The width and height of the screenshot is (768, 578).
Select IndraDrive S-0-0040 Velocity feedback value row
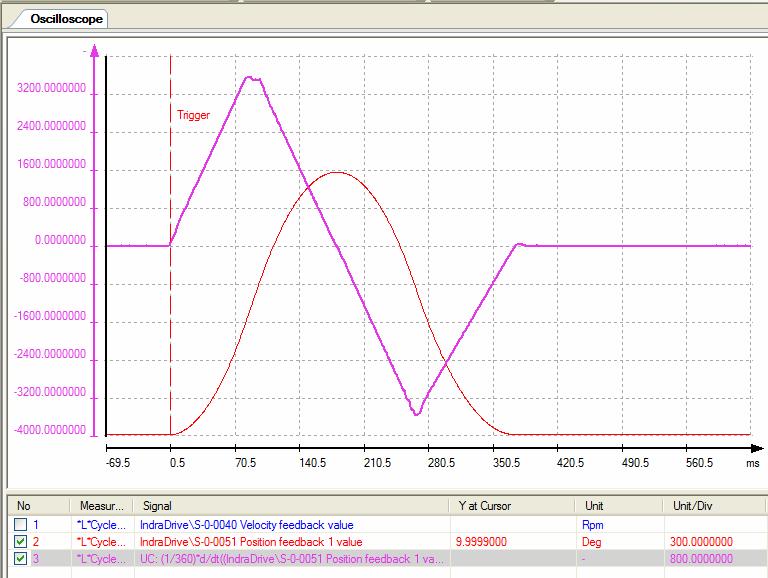coord(246,525)
